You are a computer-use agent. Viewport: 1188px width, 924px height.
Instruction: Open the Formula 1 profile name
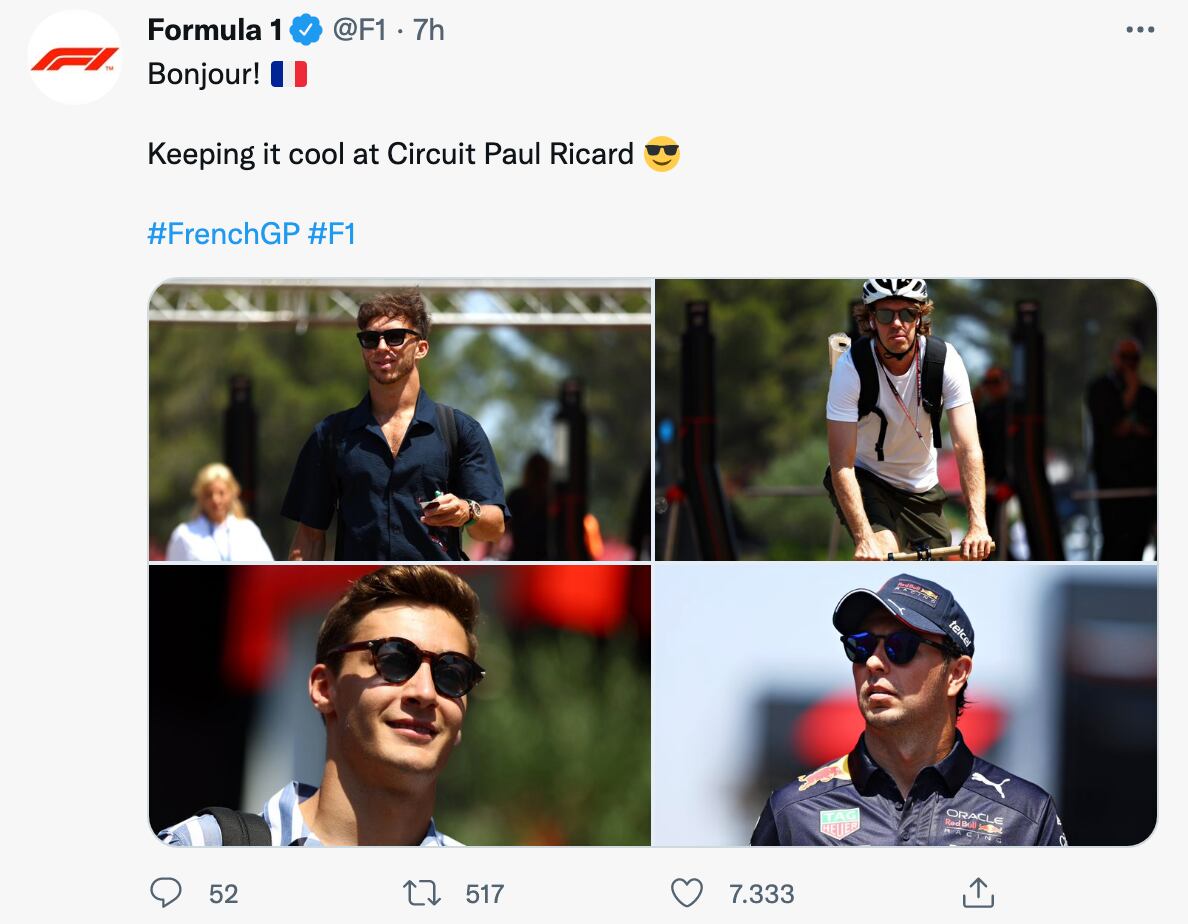213,30
